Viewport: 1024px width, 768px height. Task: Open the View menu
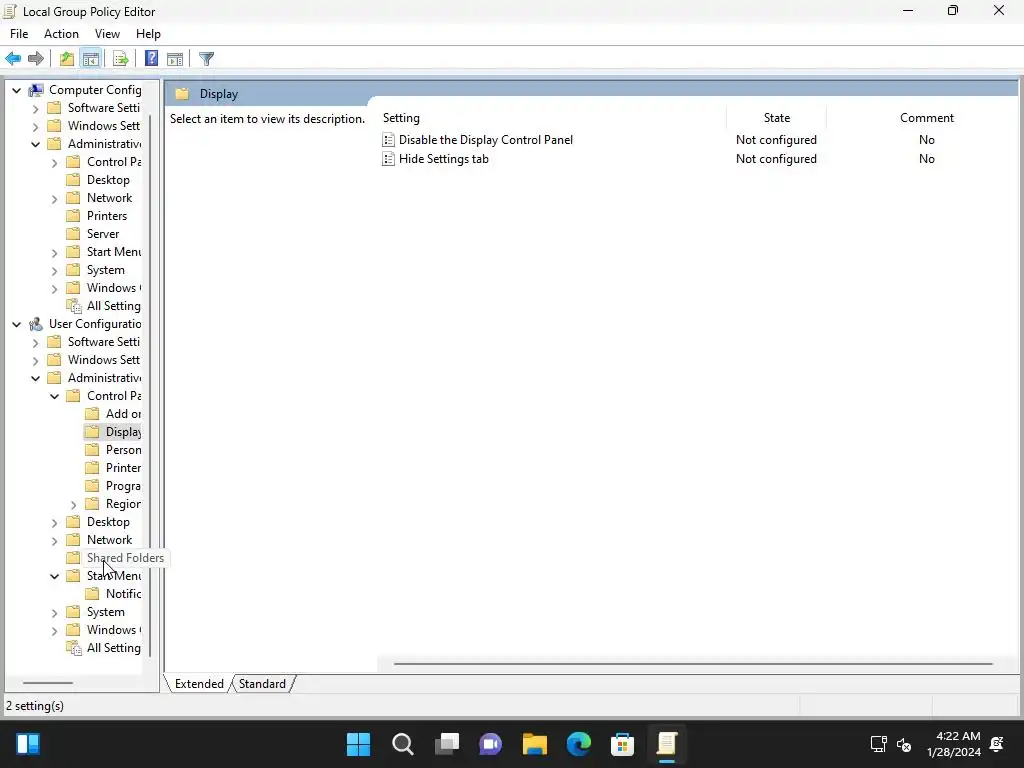point(107,34)
